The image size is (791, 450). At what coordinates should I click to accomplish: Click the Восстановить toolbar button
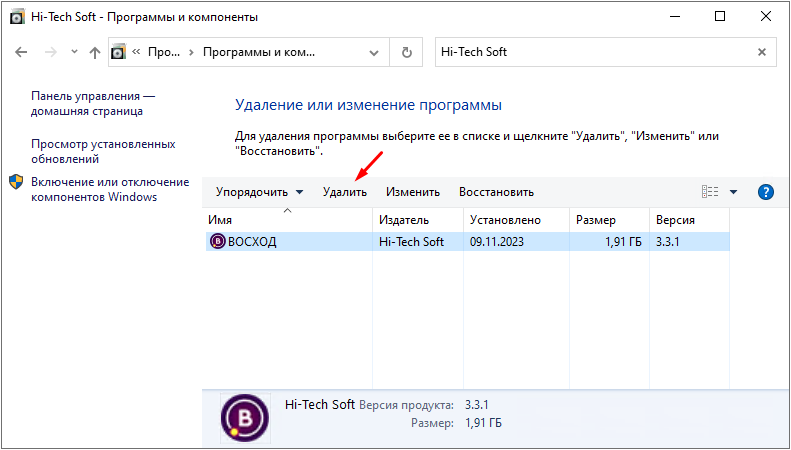(496, 192)
